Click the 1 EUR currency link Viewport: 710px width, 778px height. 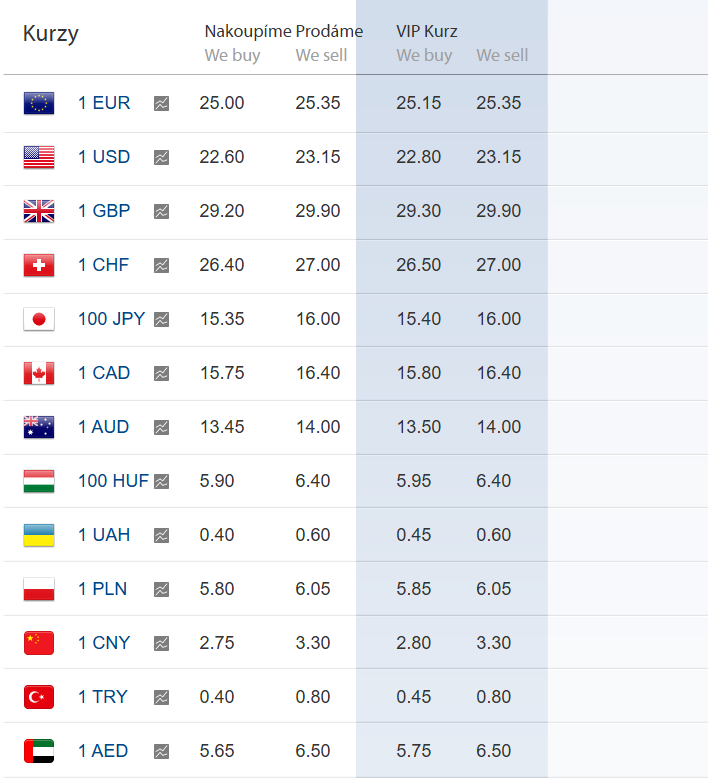[x=104, y=103]
